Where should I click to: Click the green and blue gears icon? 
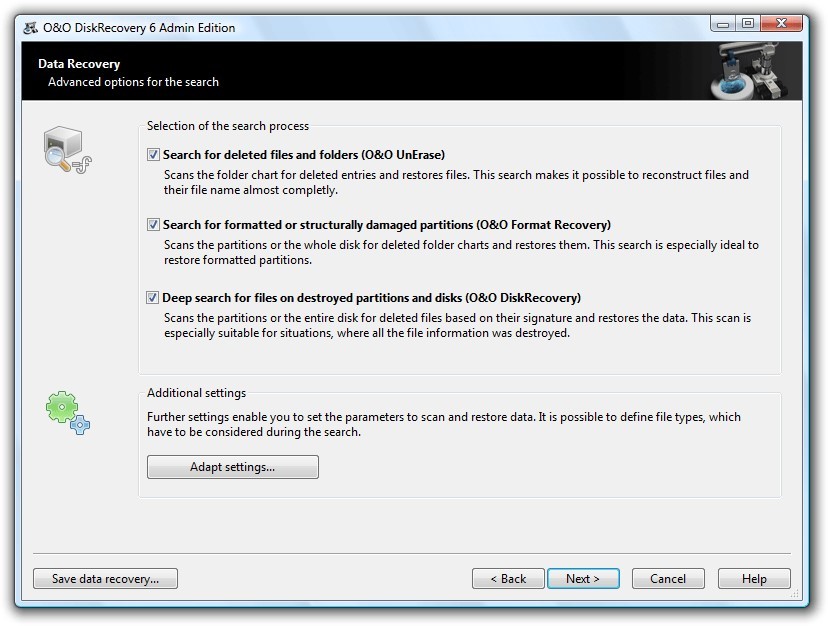pyautogui.click(x=67, y=412)
